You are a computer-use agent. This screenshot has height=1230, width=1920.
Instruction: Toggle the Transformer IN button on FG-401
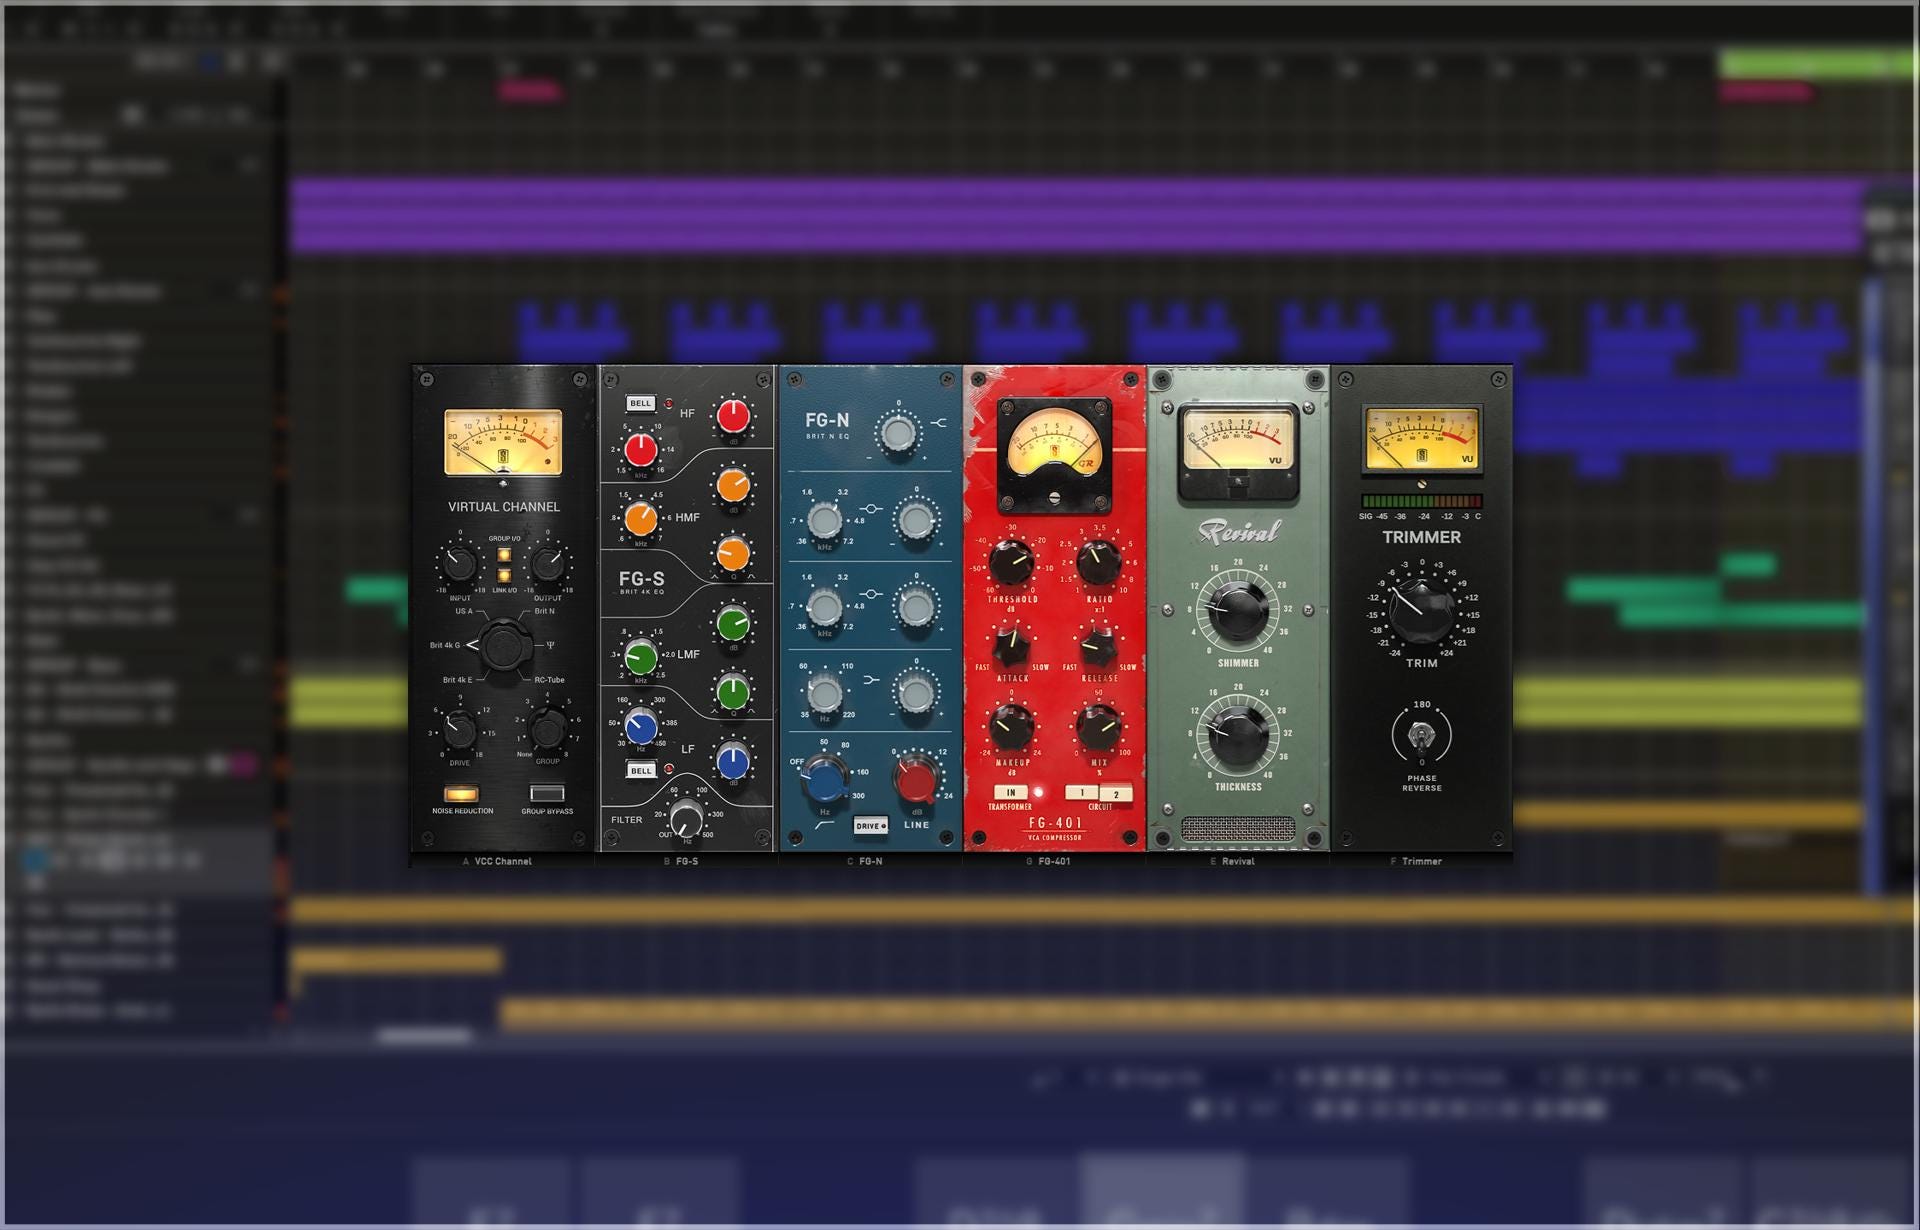tap(1010, 793)
